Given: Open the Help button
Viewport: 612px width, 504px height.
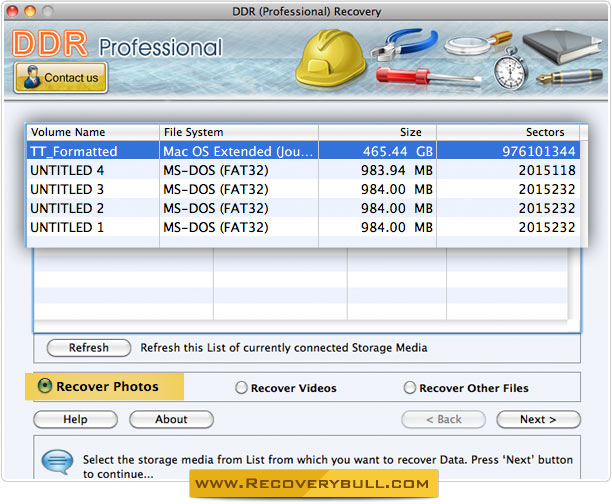Looking at the screenshot, I should pos(75,419).
